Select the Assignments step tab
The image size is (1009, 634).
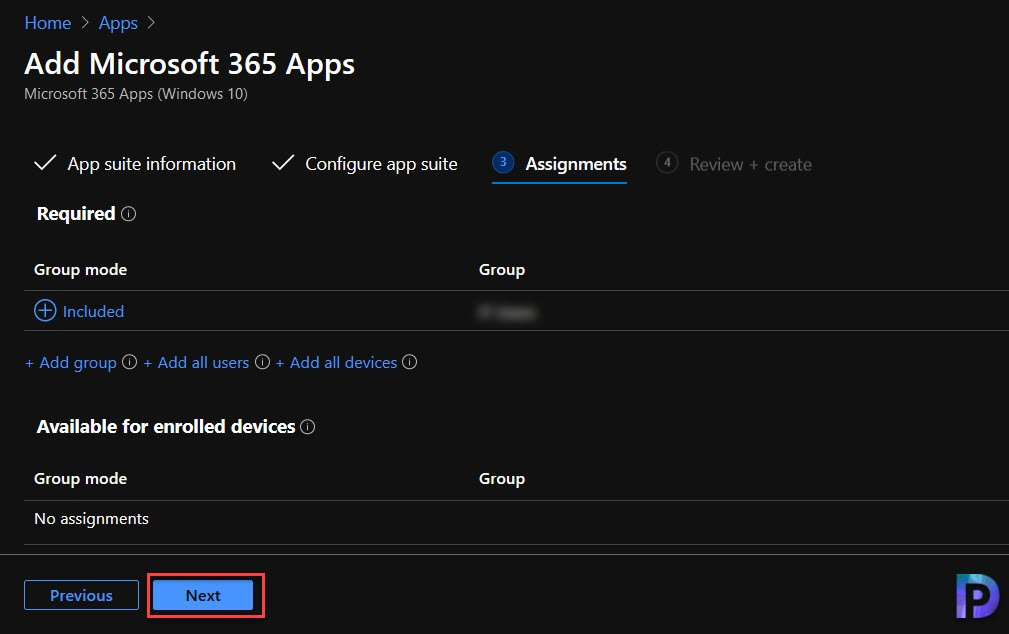pyautogui.click(x=559, y=164)
